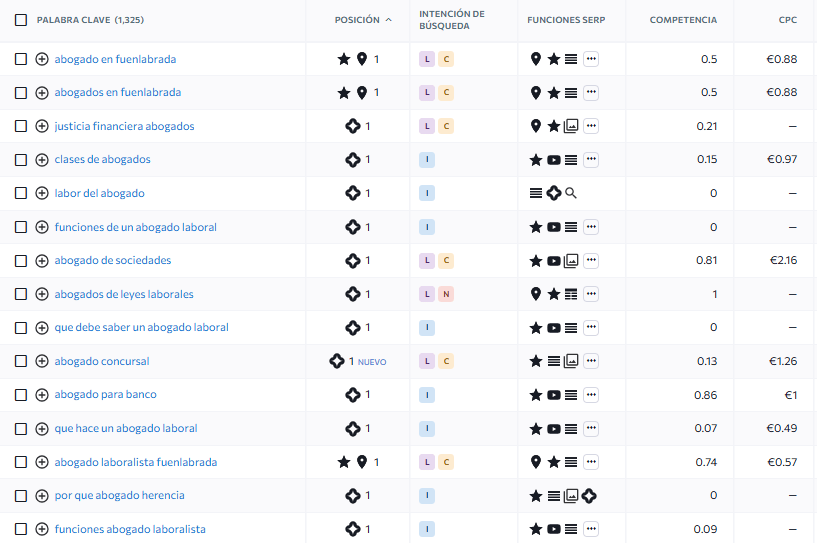Image resolution: width=817 pixels, height=543 pixels.
Task: Click the plus icon beside 'abogado para banco'
Action: point(42,395)
